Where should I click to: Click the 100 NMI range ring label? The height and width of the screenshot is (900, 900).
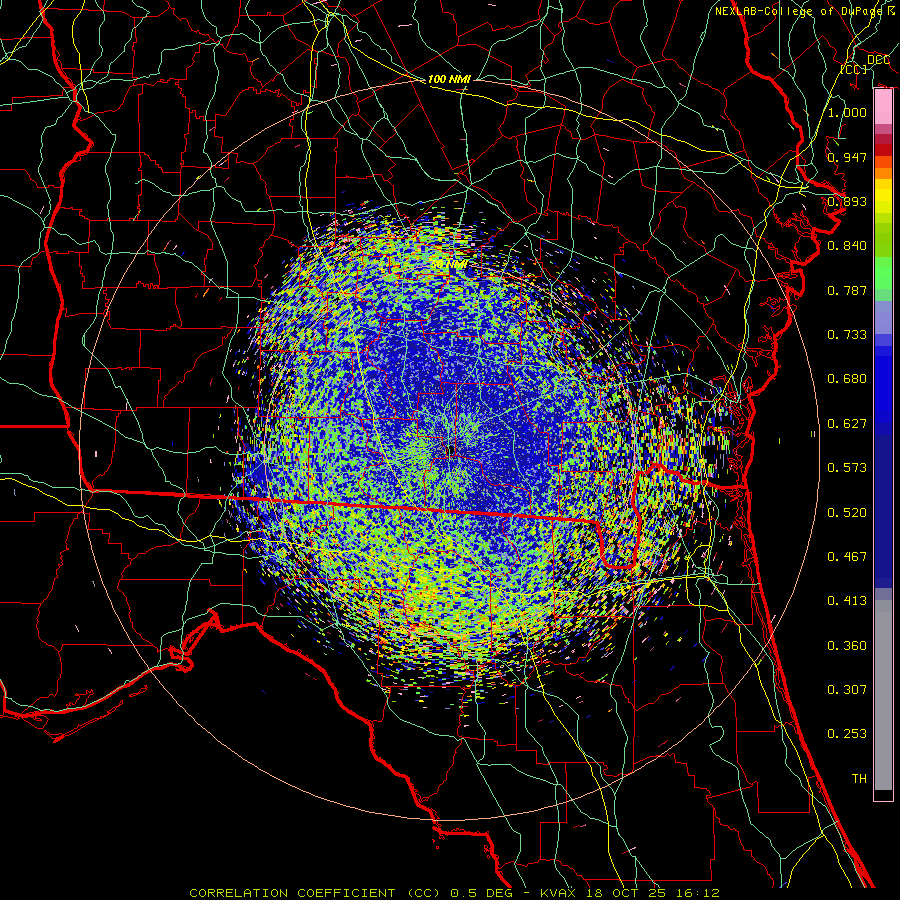pos(449,79)
